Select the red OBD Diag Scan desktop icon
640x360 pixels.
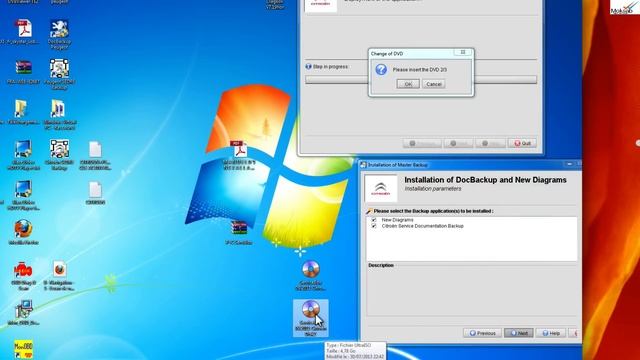point(23,276)
